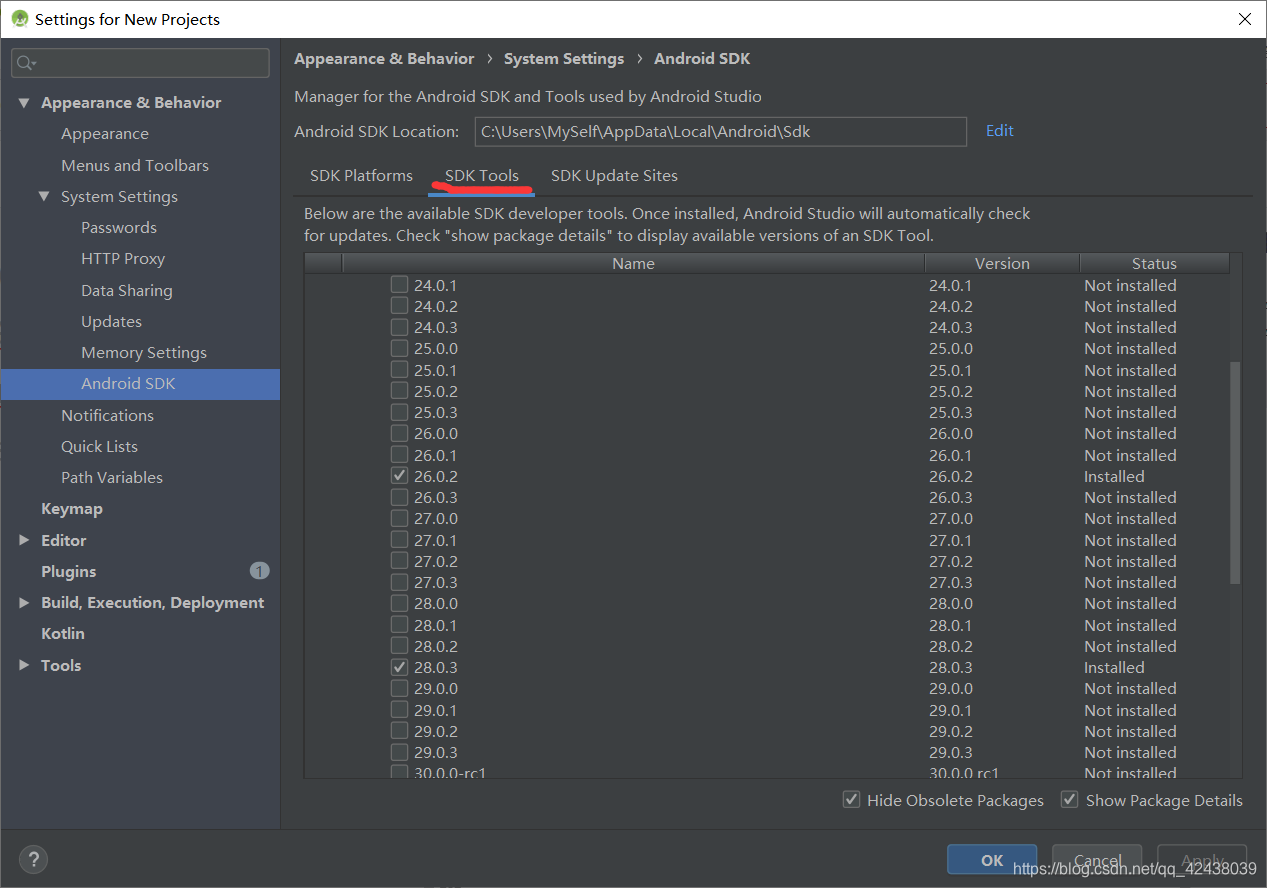Collapse the Appearance & Behavior section
The image size is (1267, 888).
[x=24, y=102]
